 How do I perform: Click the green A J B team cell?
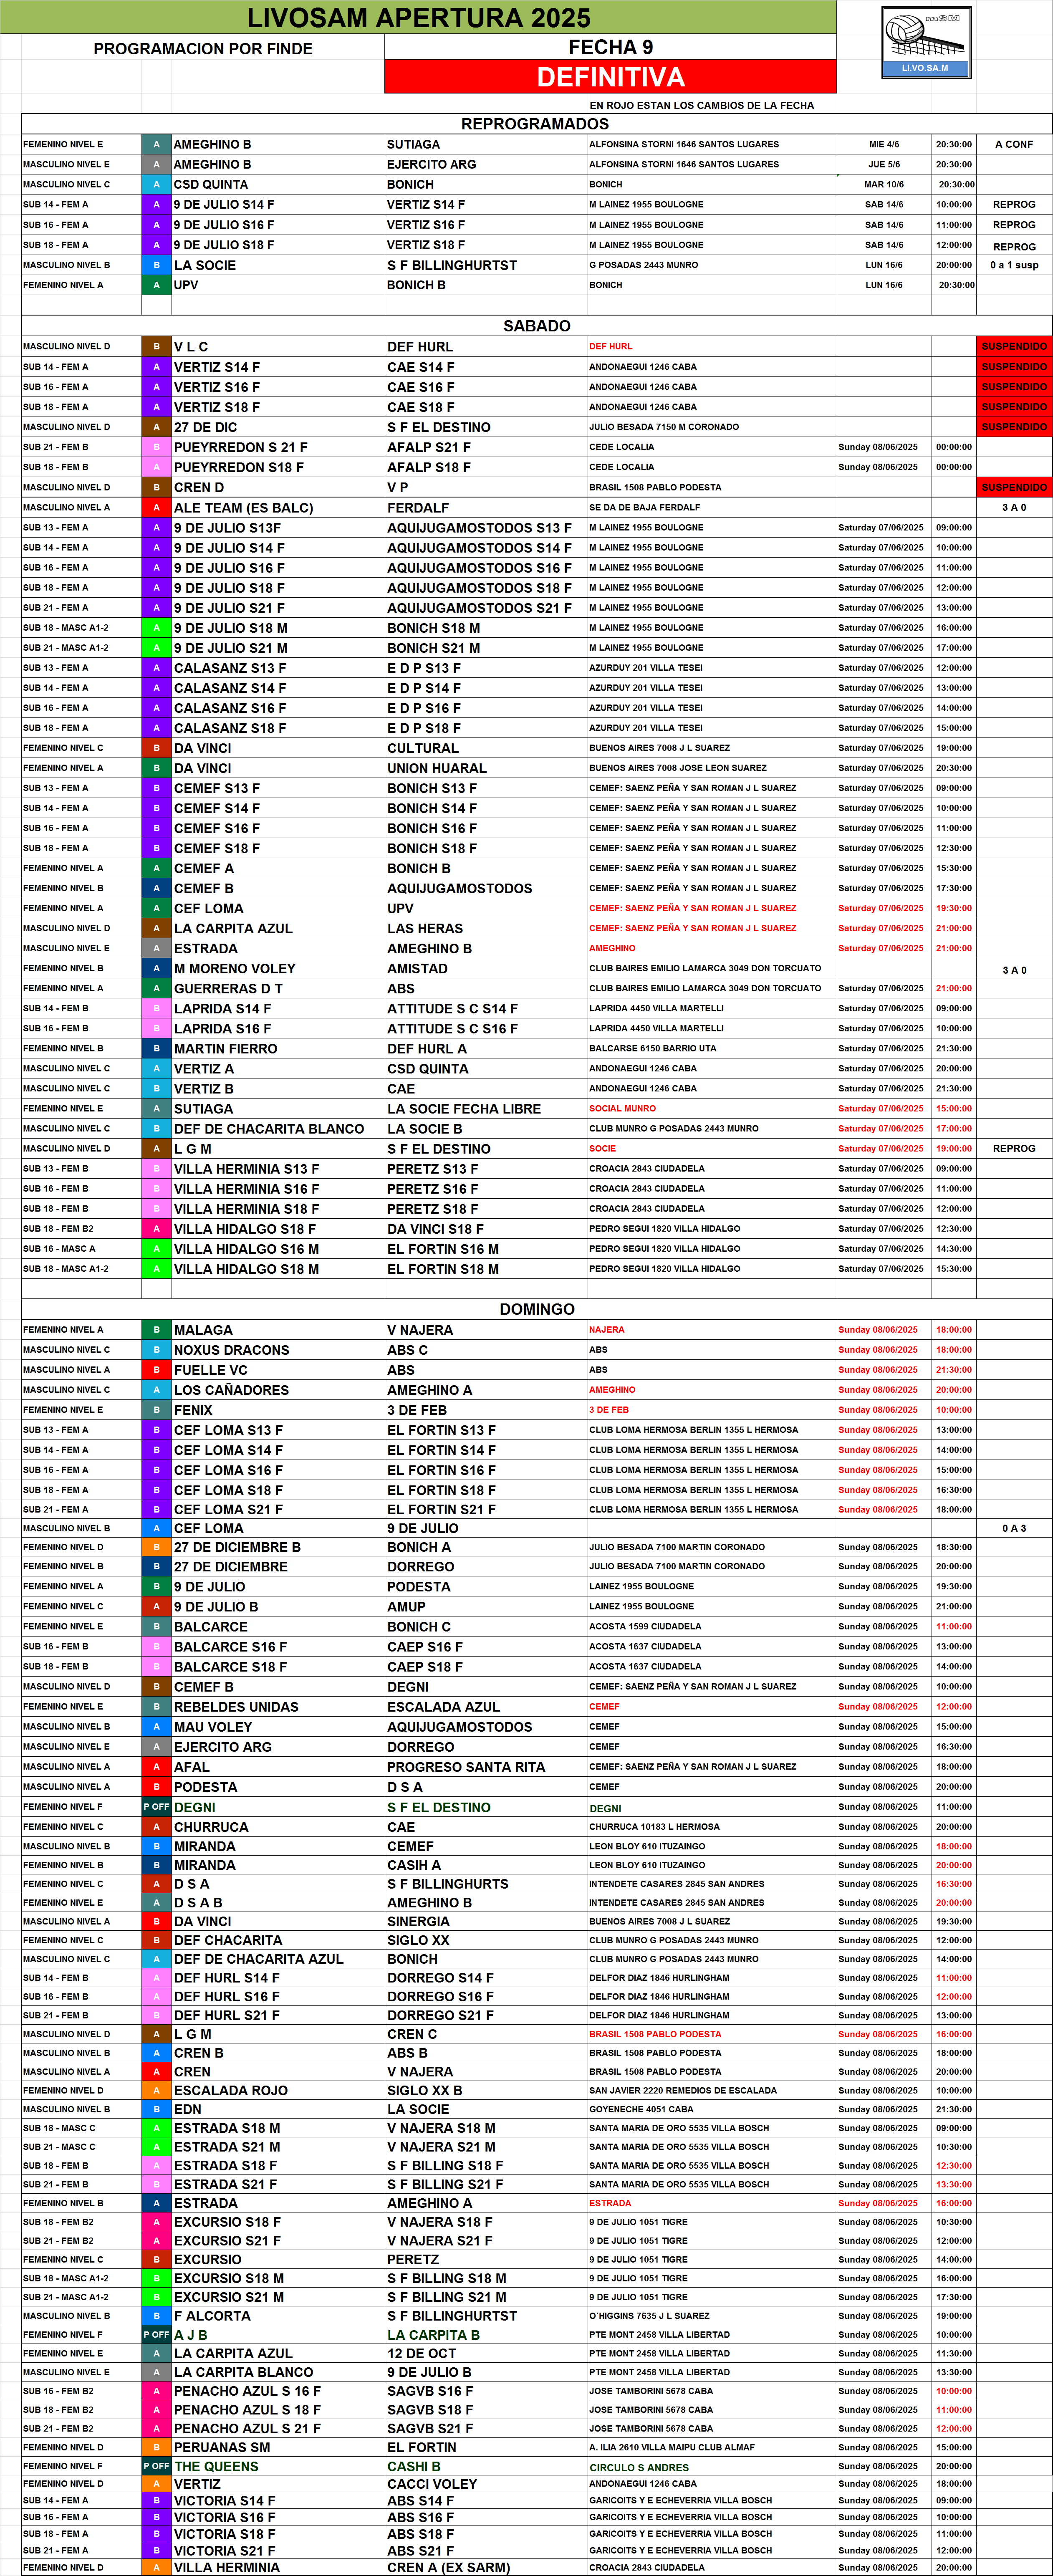point(278,2335)
